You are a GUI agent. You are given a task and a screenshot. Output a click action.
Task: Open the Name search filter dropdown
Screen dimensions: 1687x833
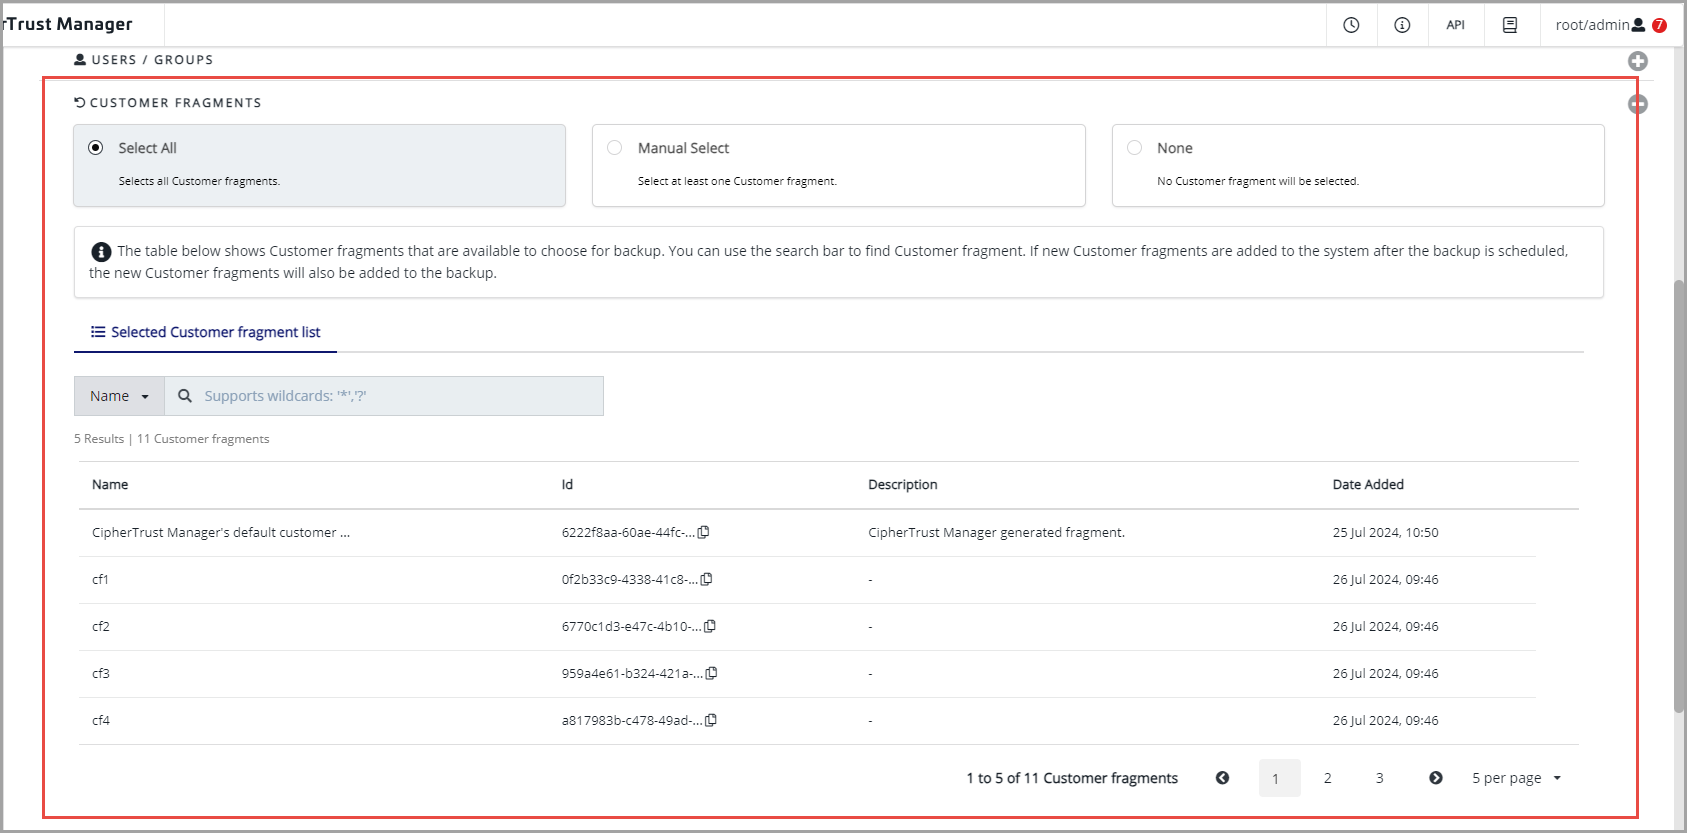(119, 396)
